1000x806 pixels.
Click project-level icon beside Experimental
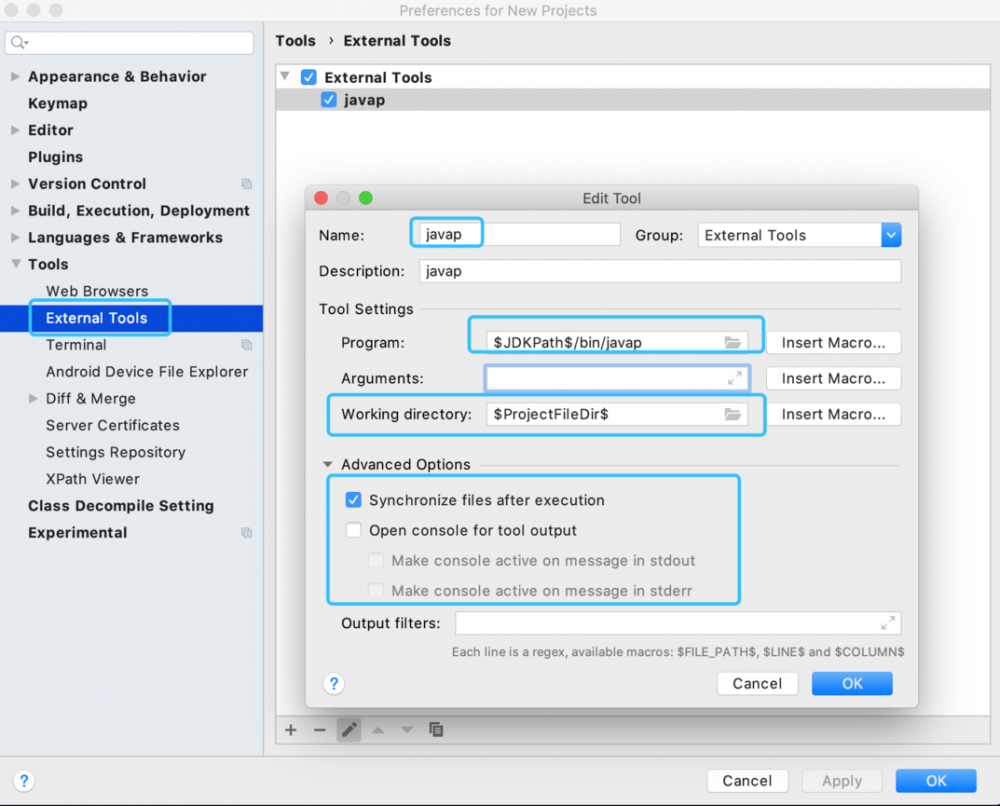(x=246, y=532)
